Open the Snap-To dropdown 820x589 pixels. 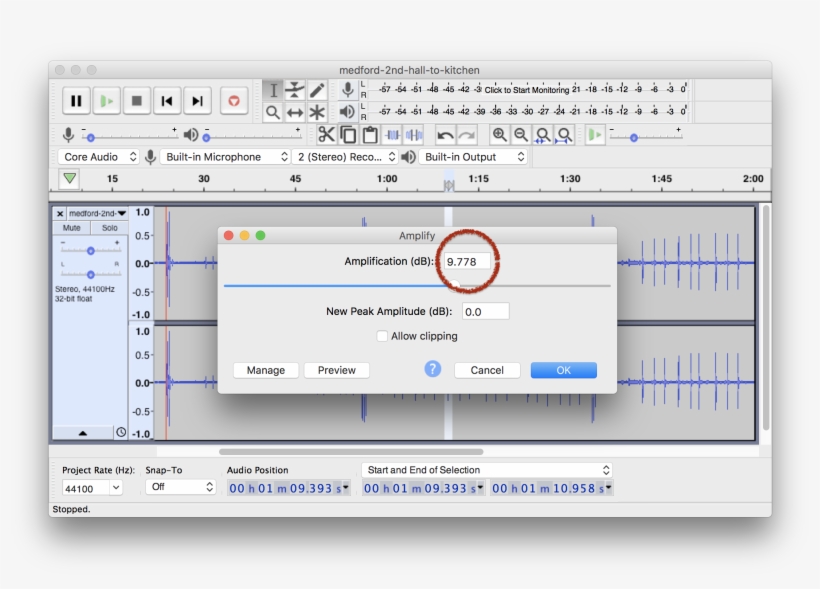tap(180, 488)
